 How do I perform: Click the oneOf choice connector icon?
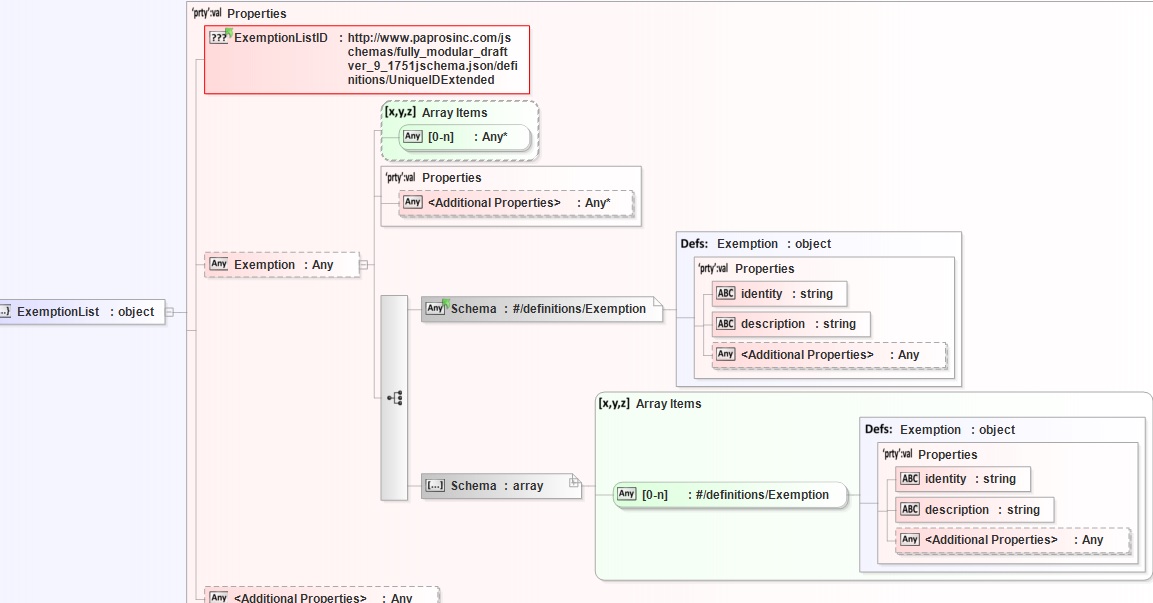[x=394, y=397]
